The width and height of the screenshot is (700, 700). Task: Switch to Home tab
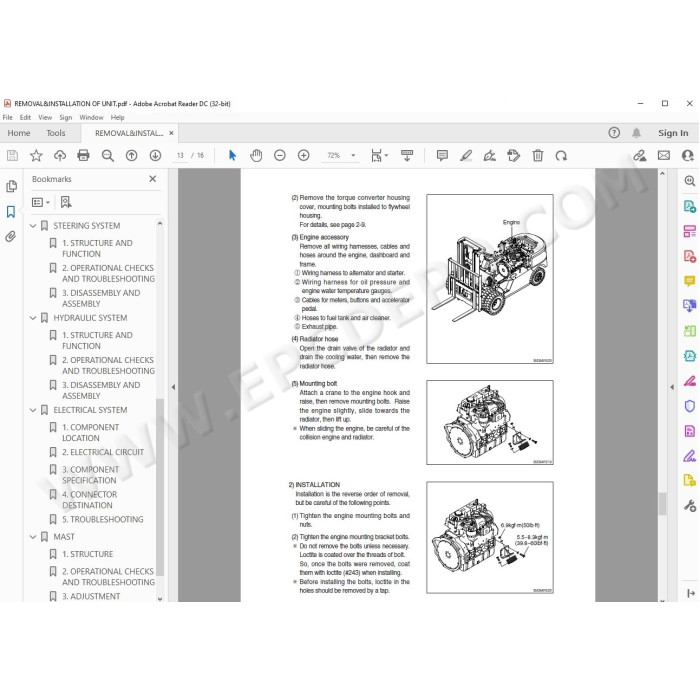tap(19, 133)
